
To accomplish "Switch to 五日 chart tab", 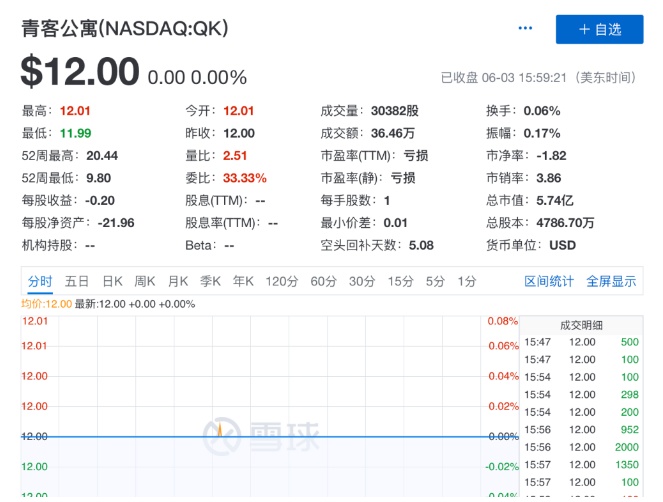I will coord(77,281).
